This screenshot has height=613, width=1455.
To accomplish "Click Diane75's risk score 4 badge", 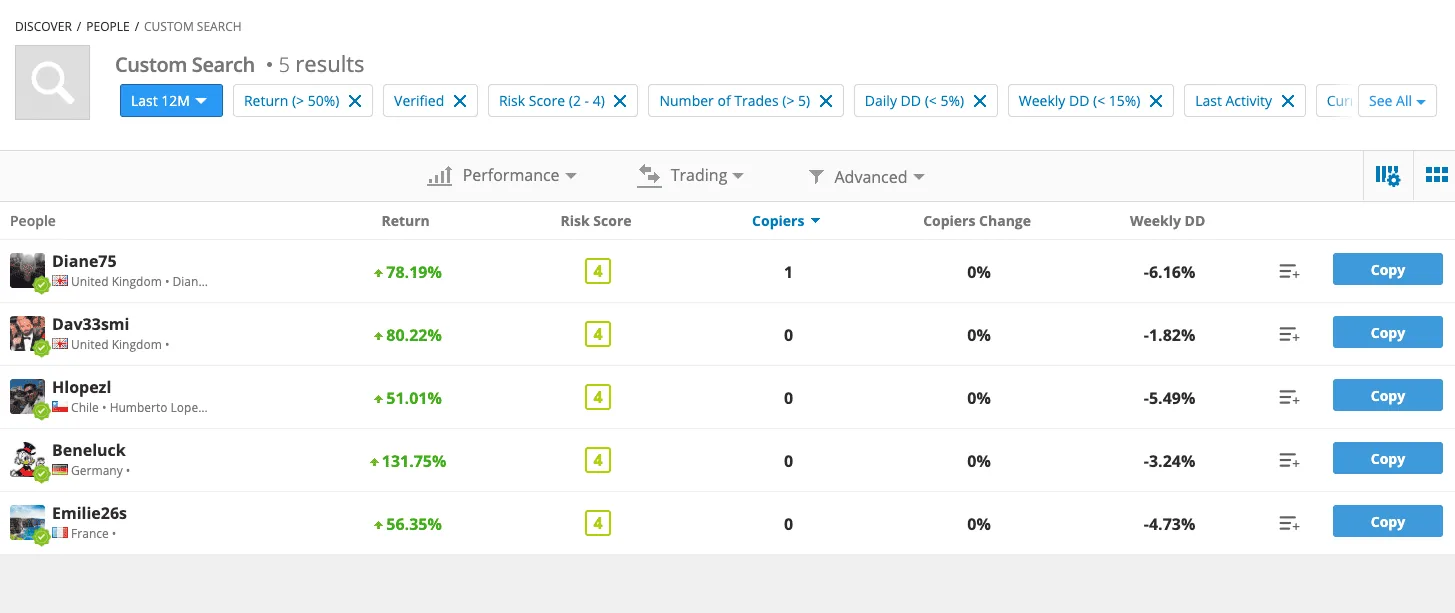I will click(x=598, y=271).
